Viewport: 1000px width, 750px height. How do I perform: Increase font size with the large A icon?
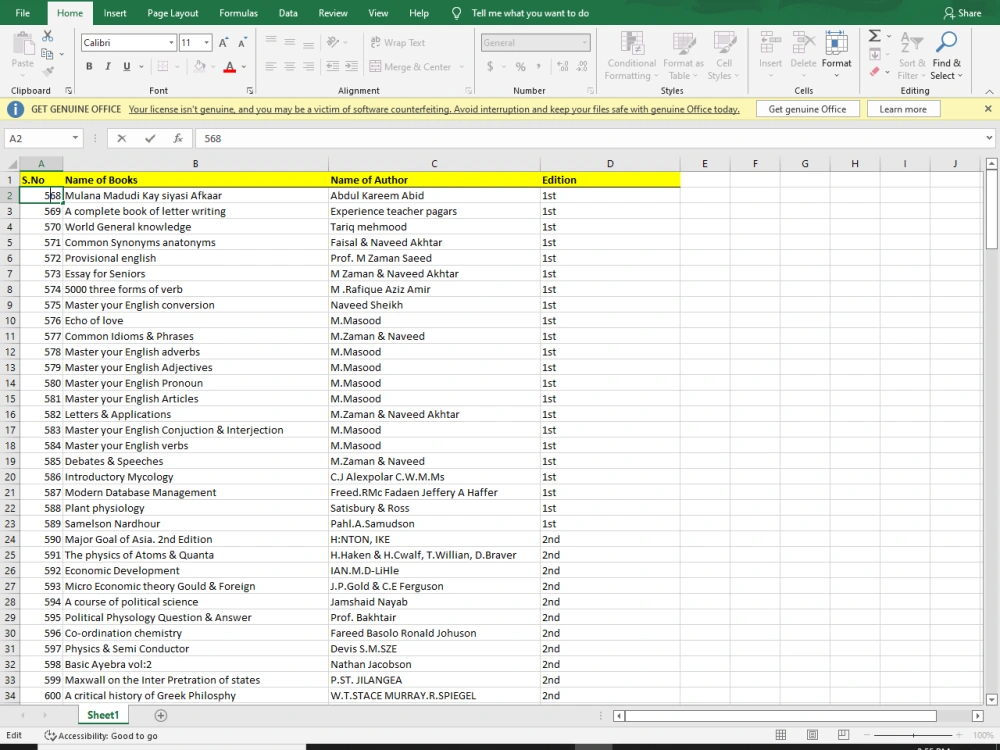coord(223,43)
